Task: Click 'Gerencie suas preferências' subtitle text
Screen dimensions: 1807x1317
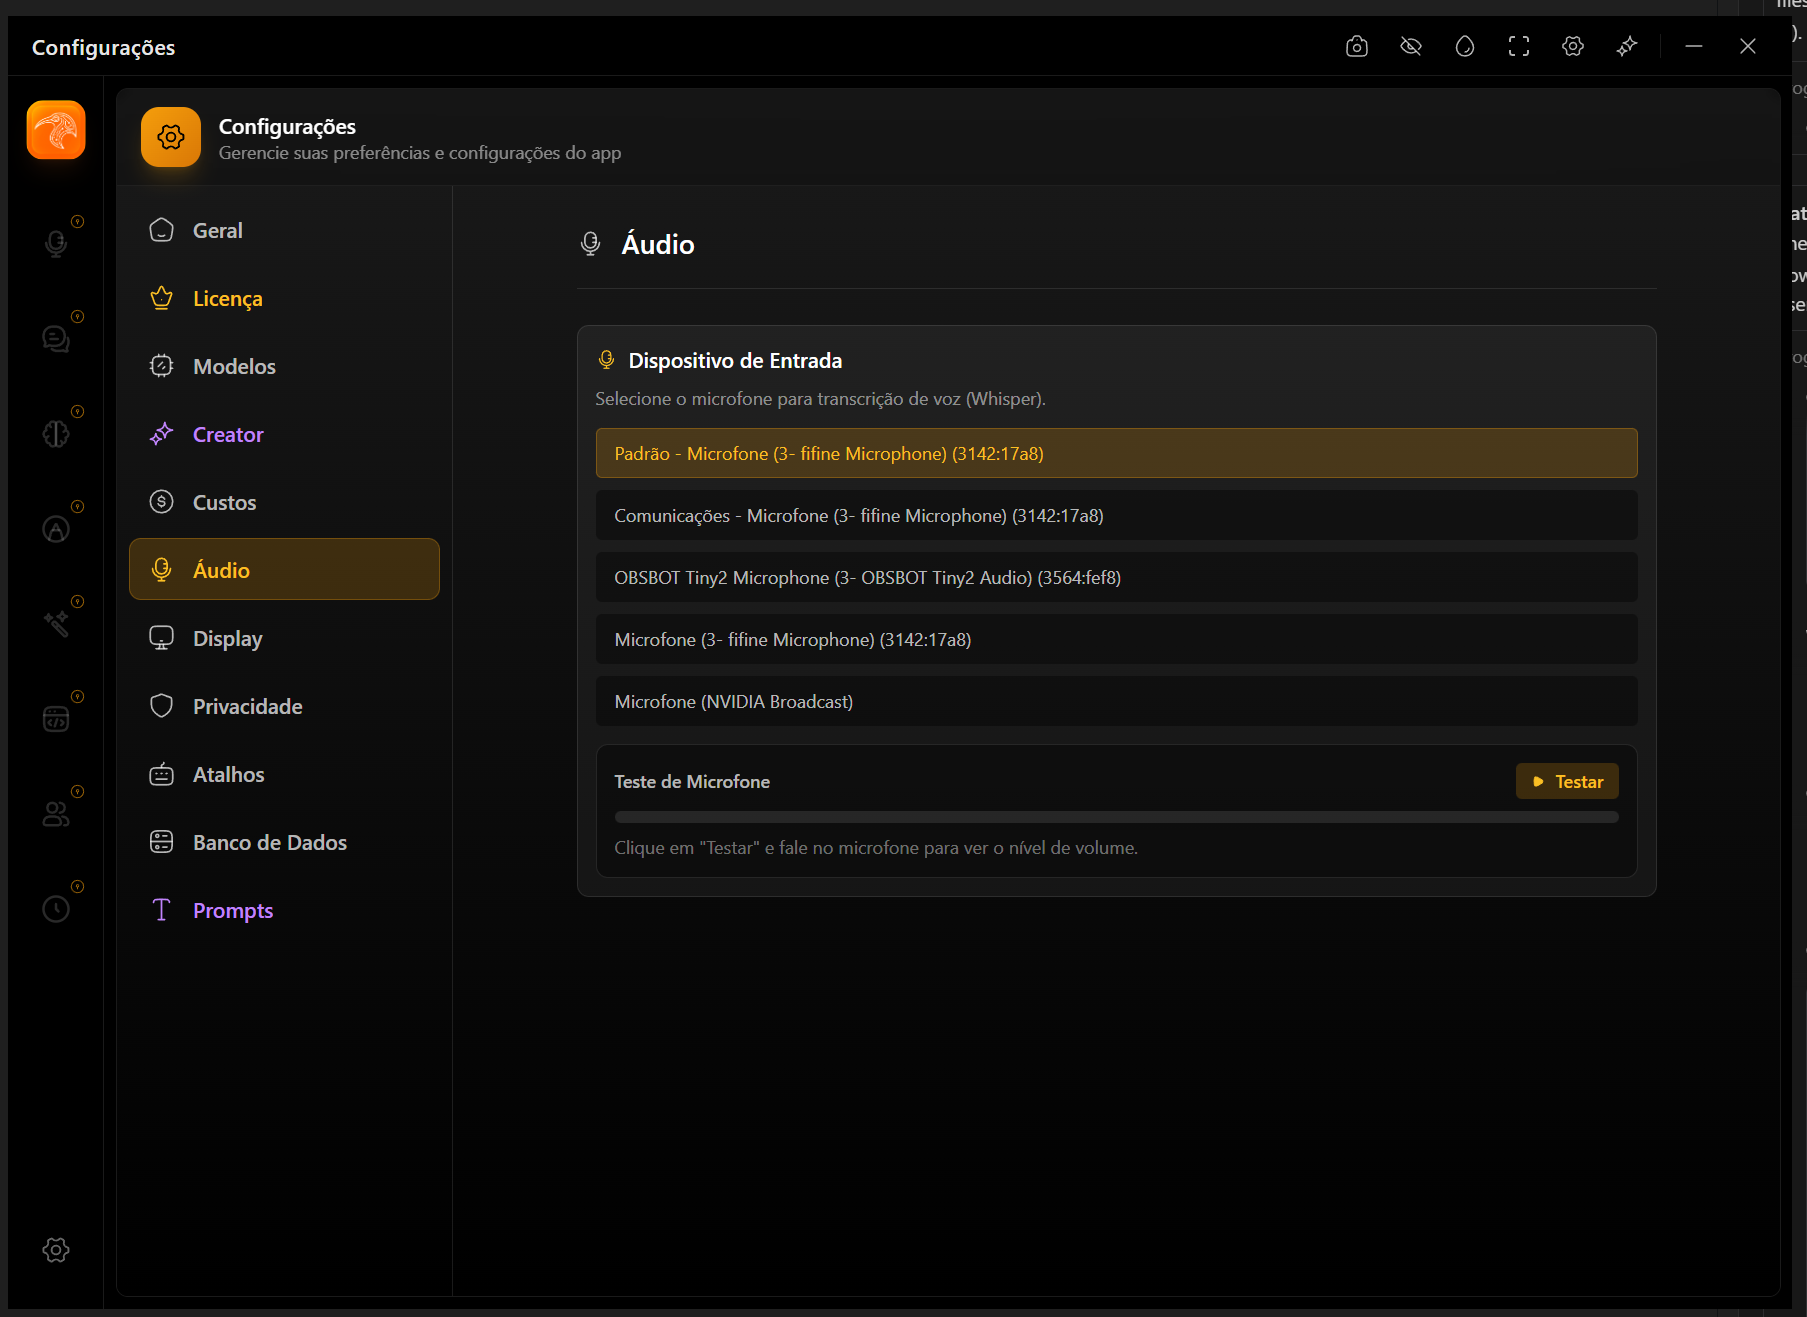Action: pos(420,152)
